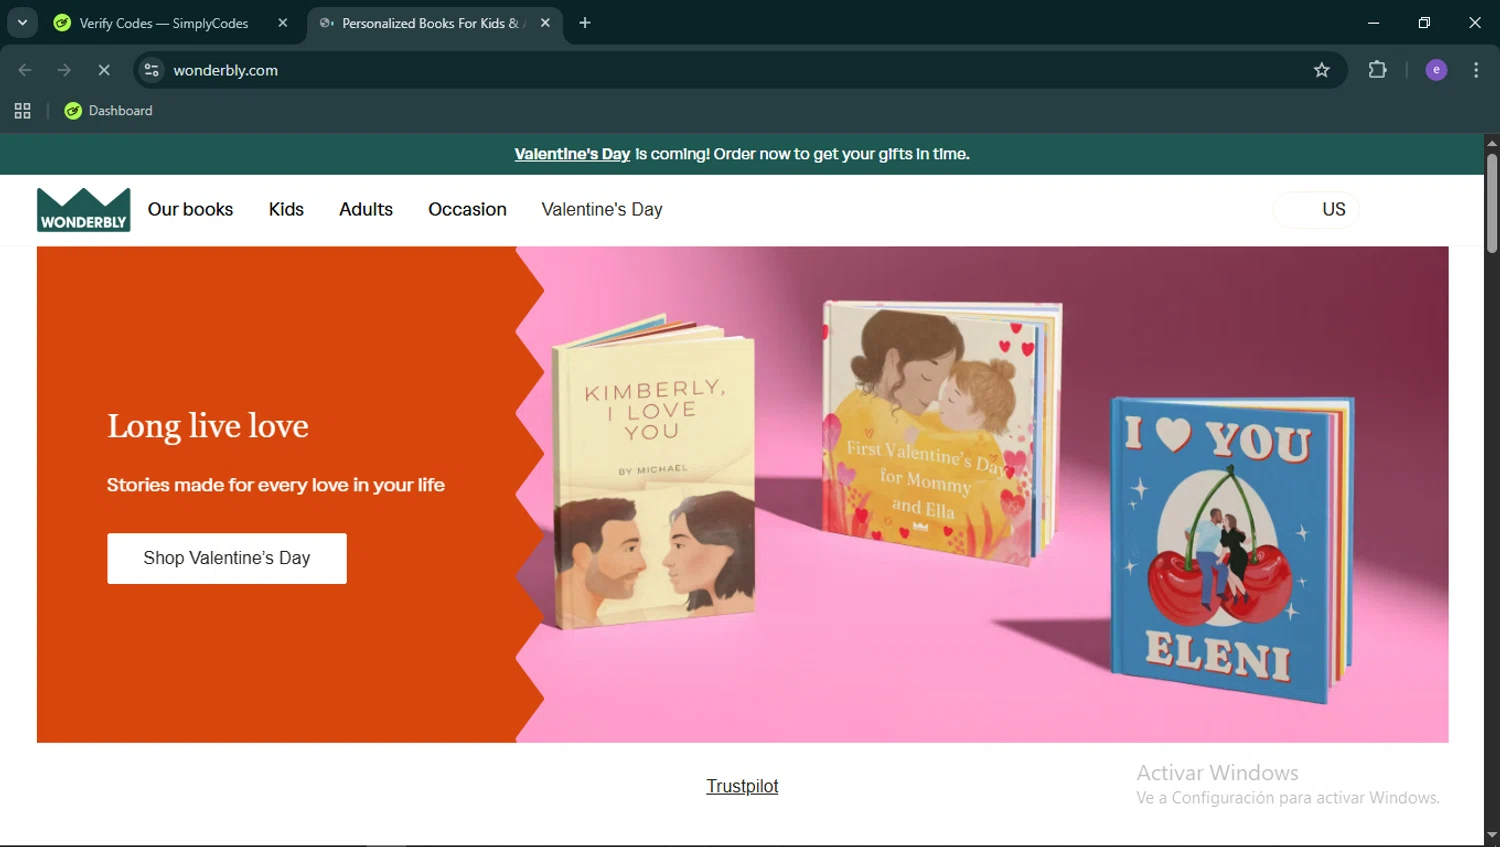Go back to previous page

pyautogui.click(x=25, y=70)
